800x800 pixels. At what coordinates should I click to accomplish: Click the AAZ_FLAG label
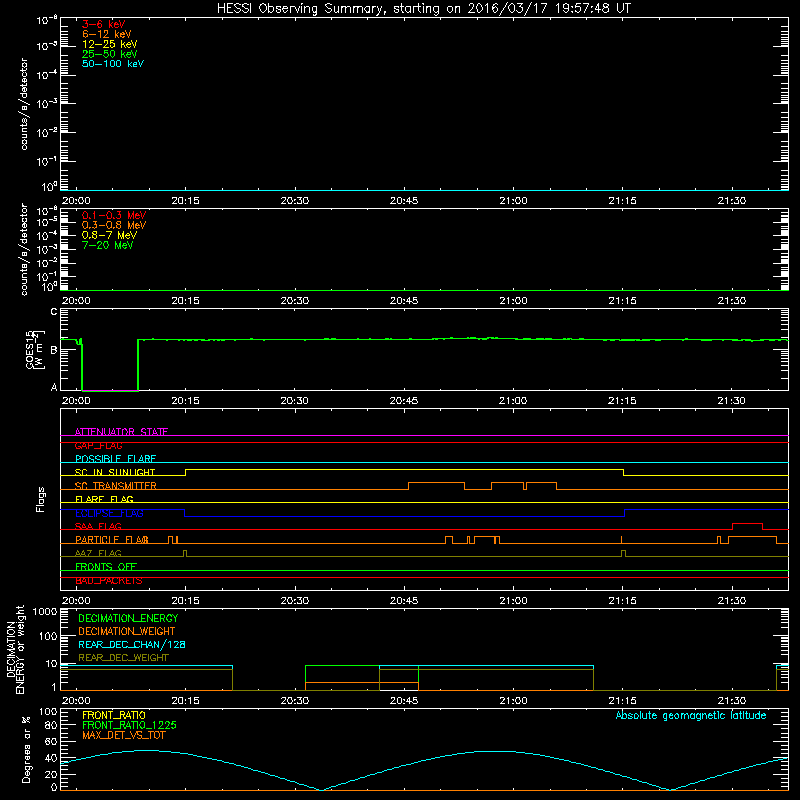click(x=98, y=553)
